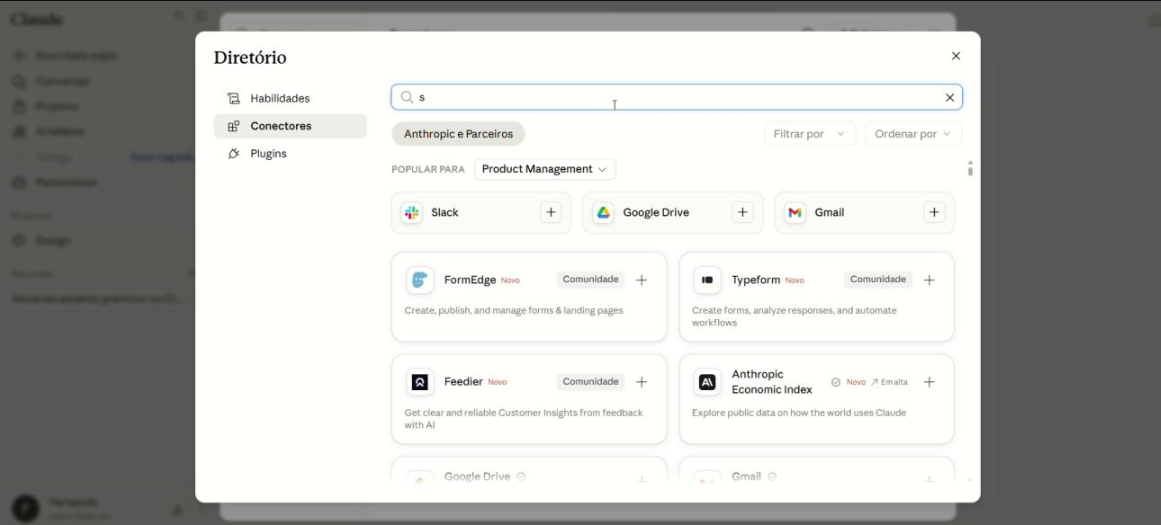Click the Google Drive logo icon

[x=603, y=213]
